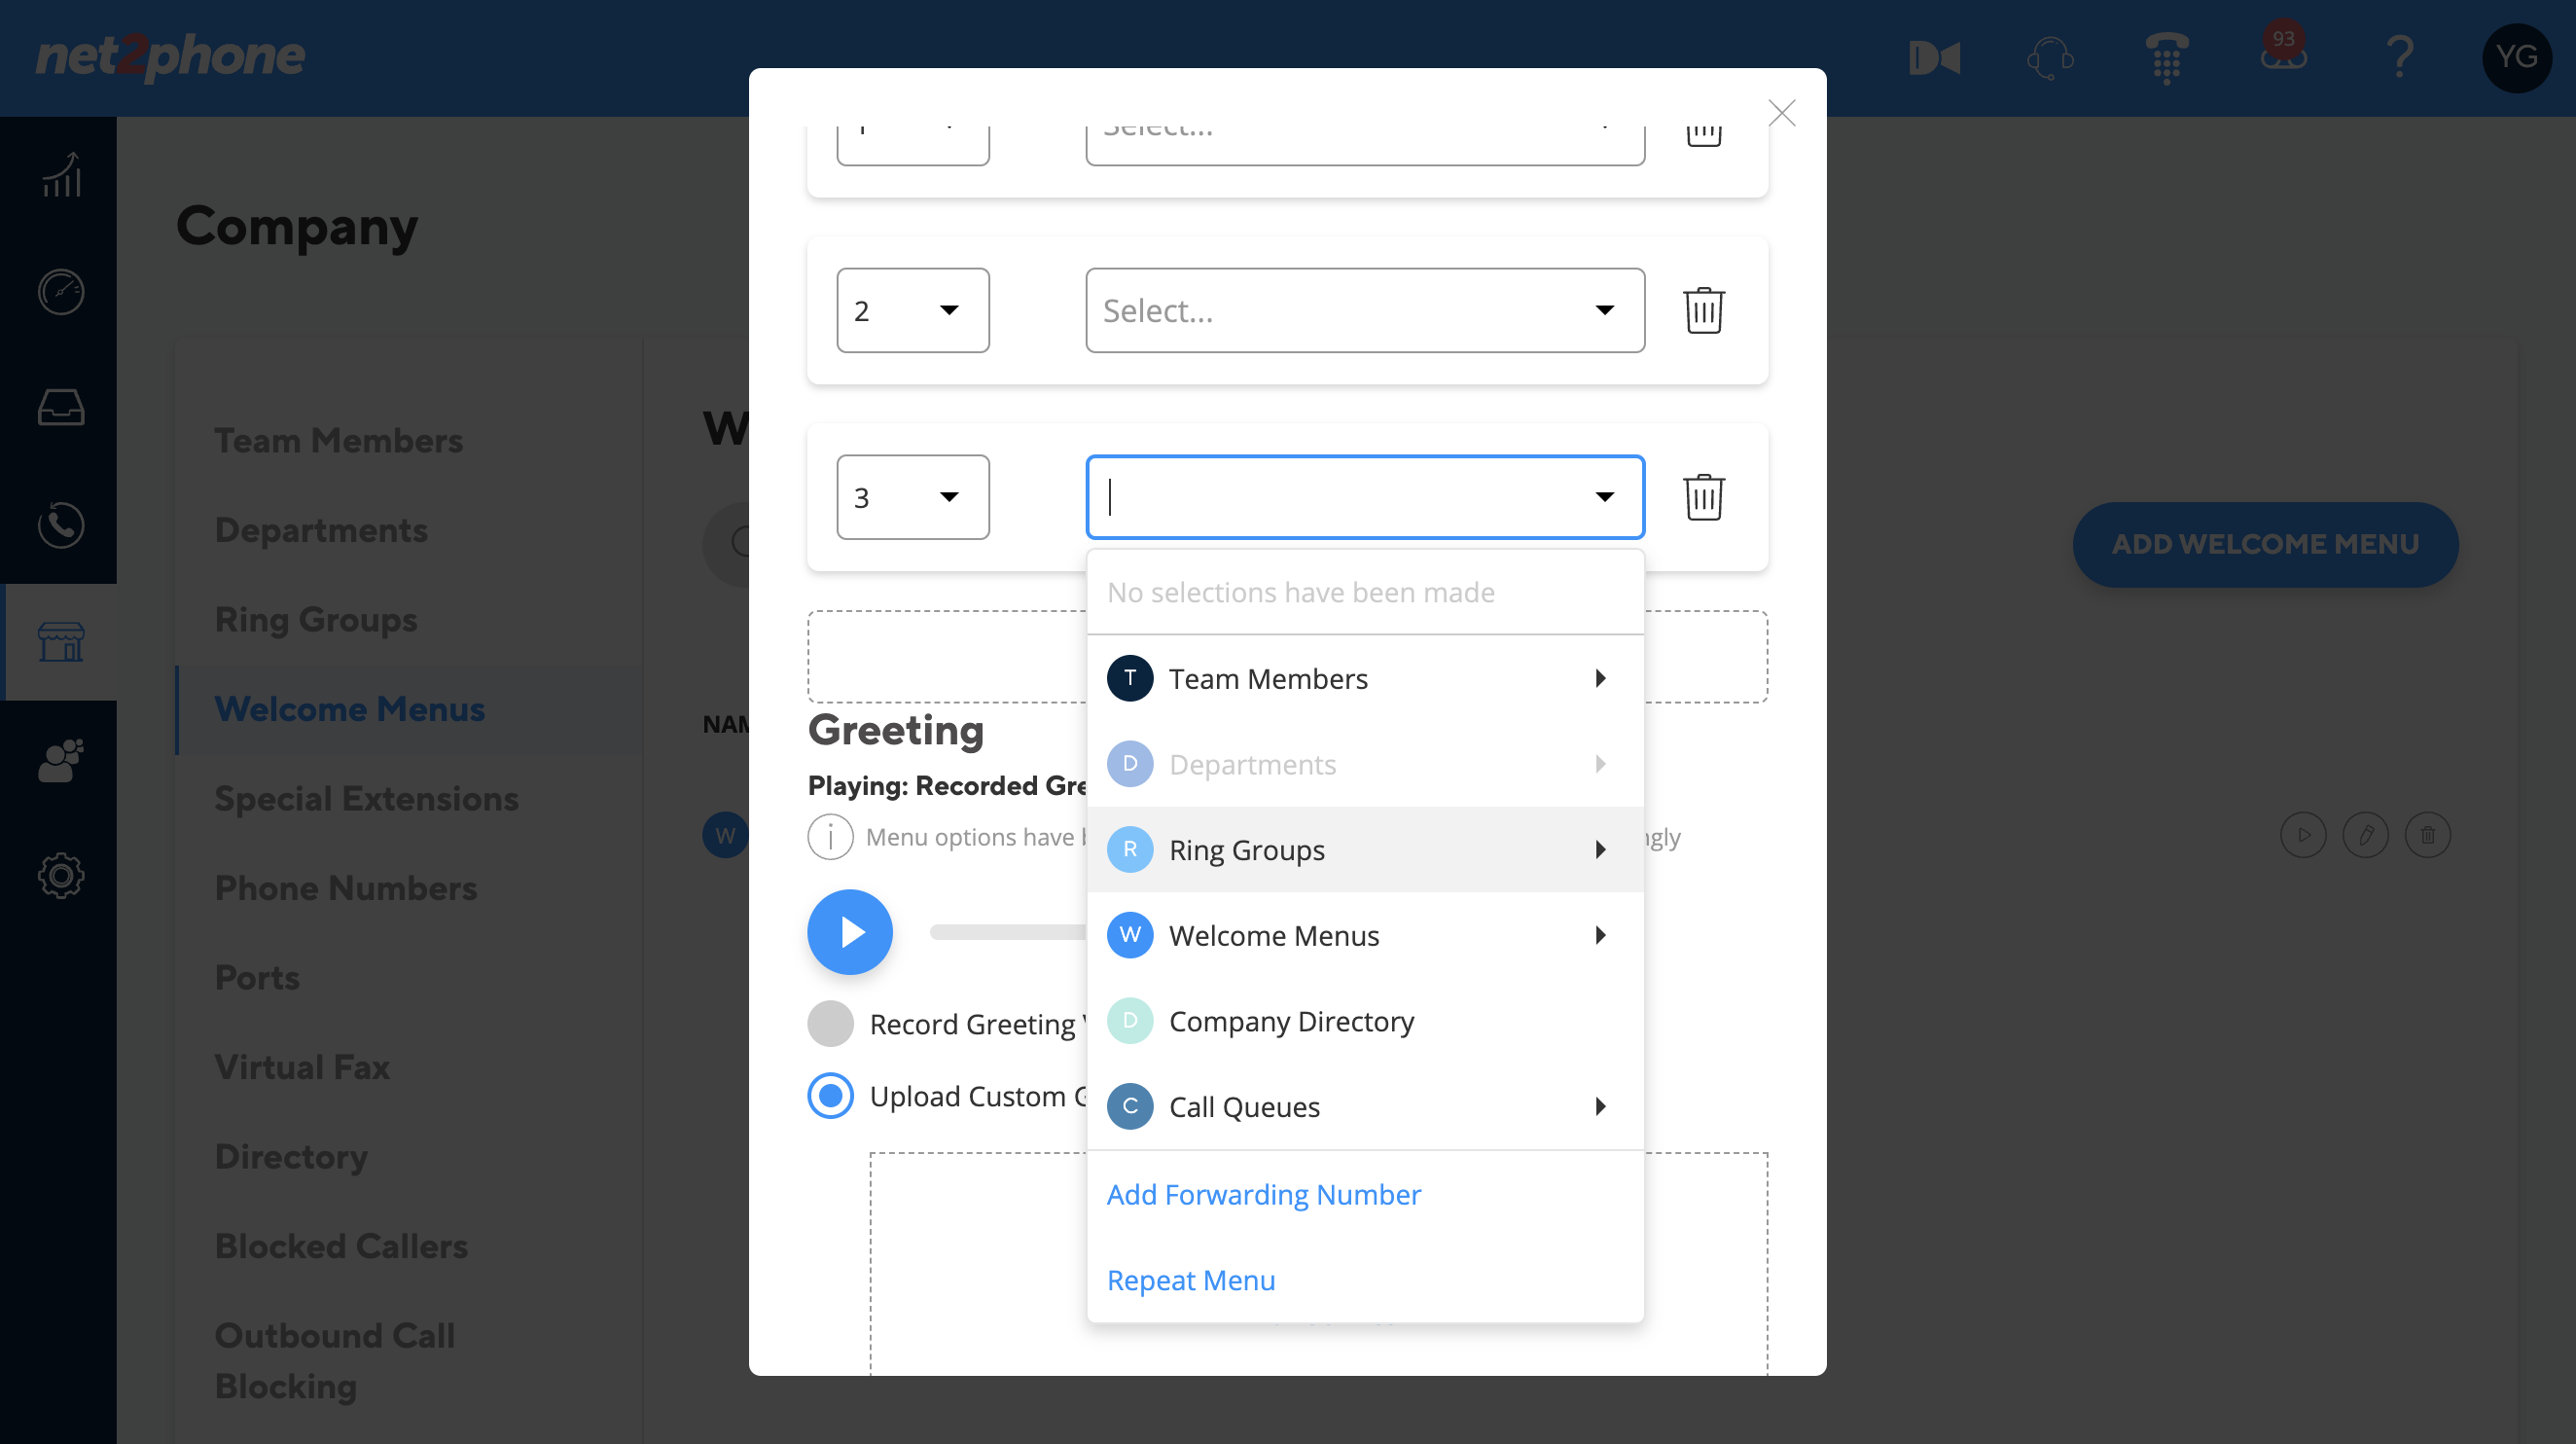Screen dimensions: 2576x1444
Task: Delete menu option row 3
Action: [x=1704, y=497]
